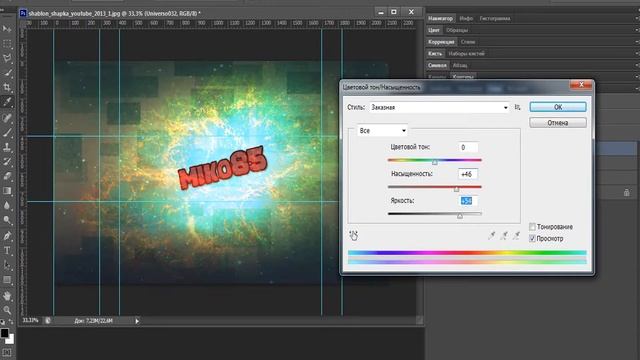640x360 pixels.
Task: Select the Eyedropper tool in the toolbox
Action: tap(7, 102)
